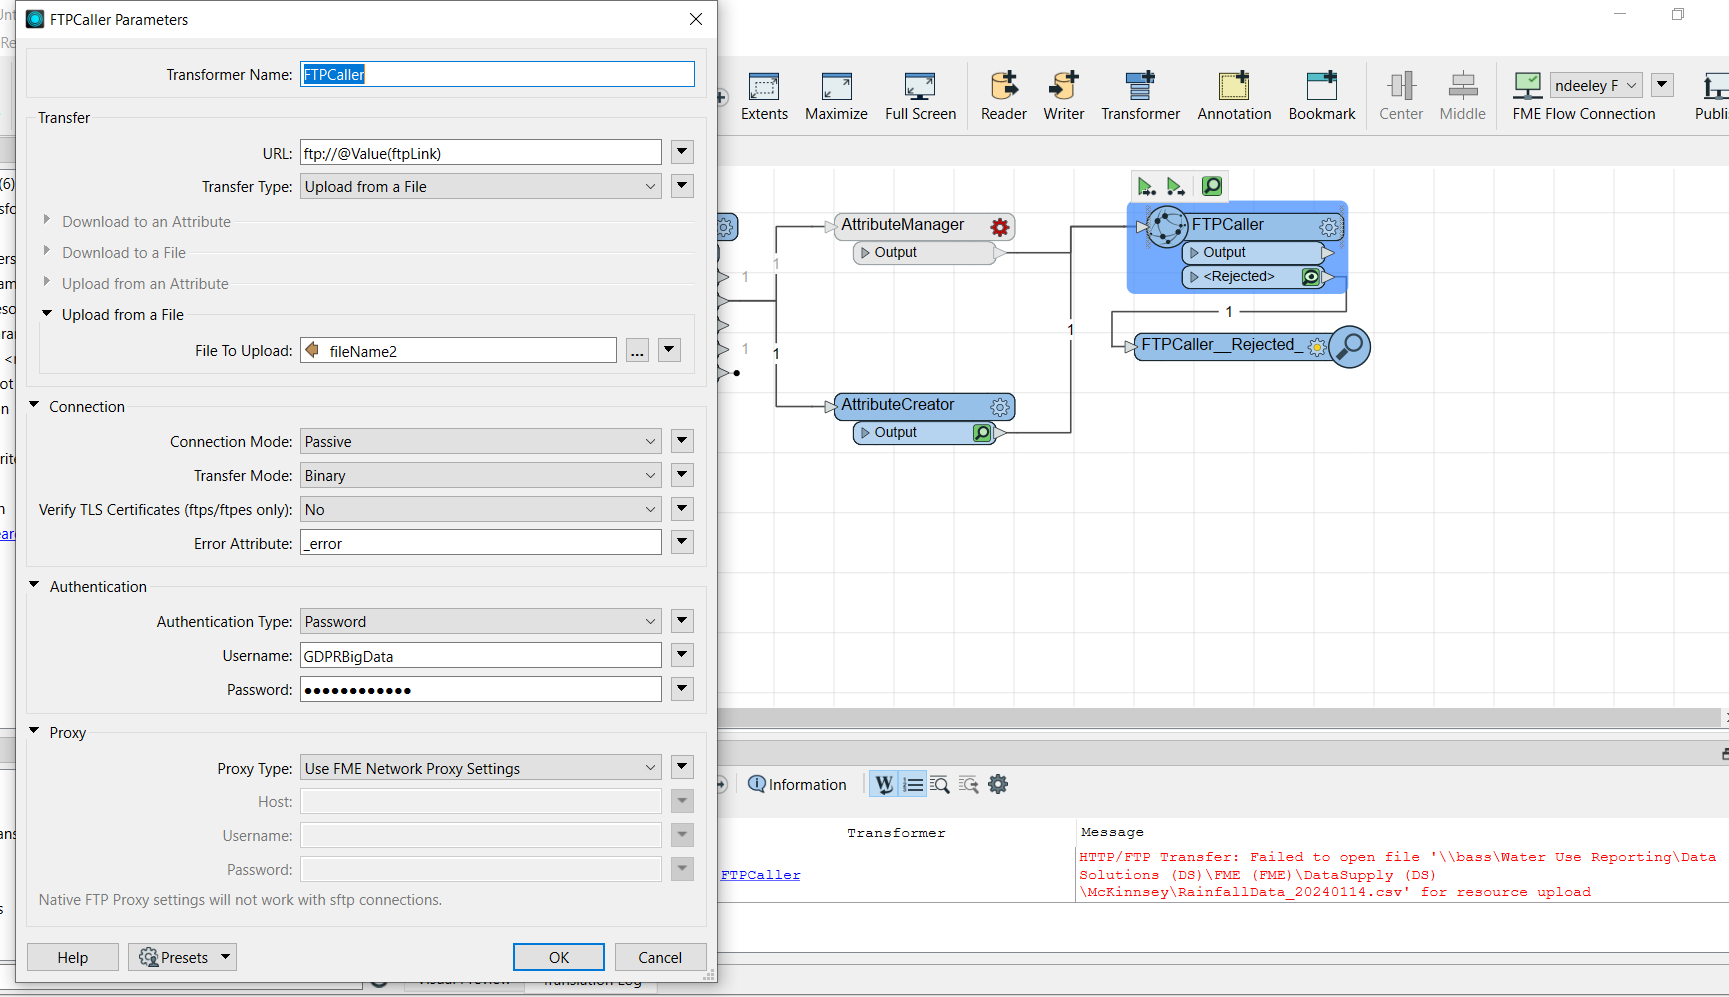The width and height of the screenshot is (1729, 997).
Task: Click the Error Attribute field
Action: 481,543
